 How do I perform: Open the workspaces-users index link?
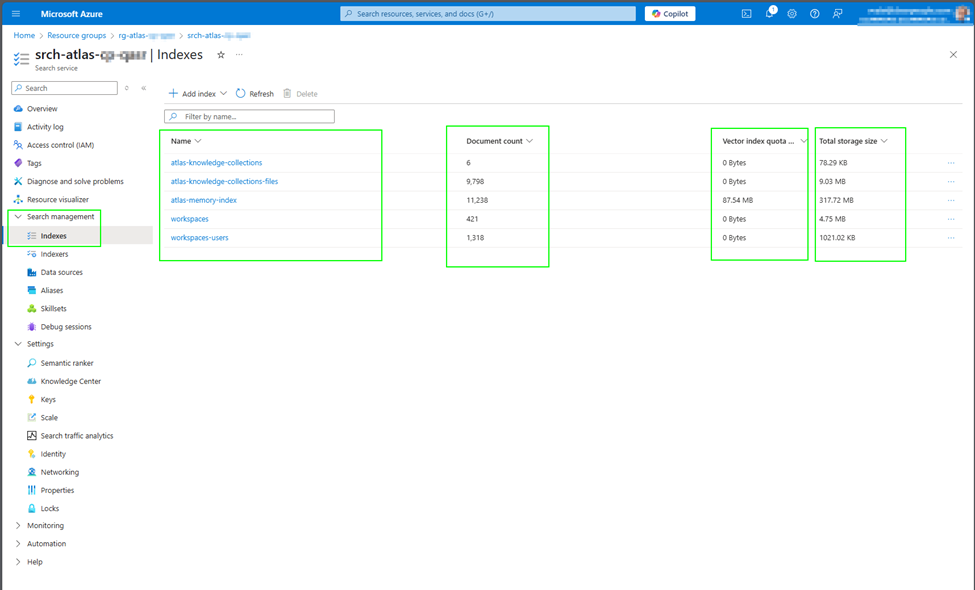tap(200, 237)
